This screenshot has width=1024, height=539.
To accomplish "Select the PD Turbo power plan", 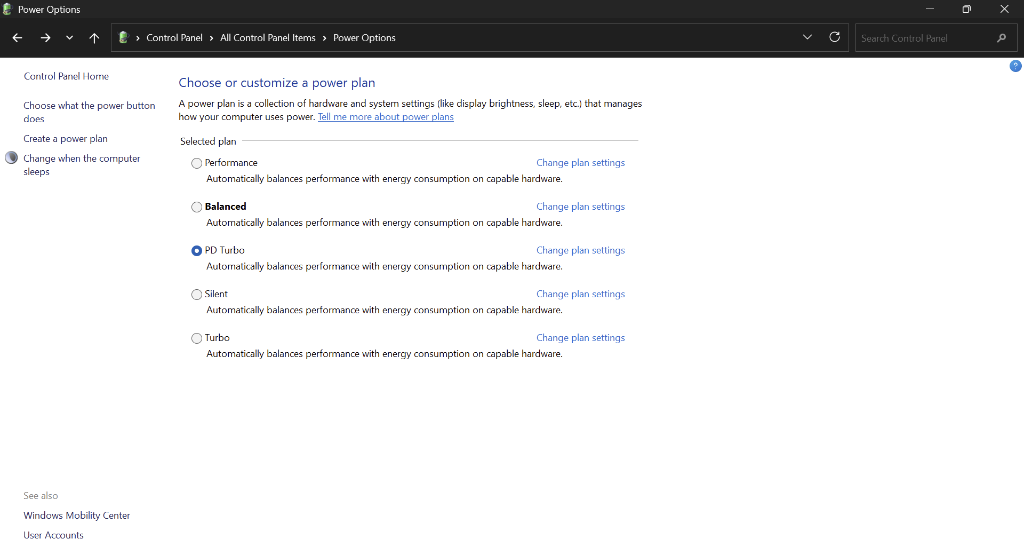I will (197, 251).
